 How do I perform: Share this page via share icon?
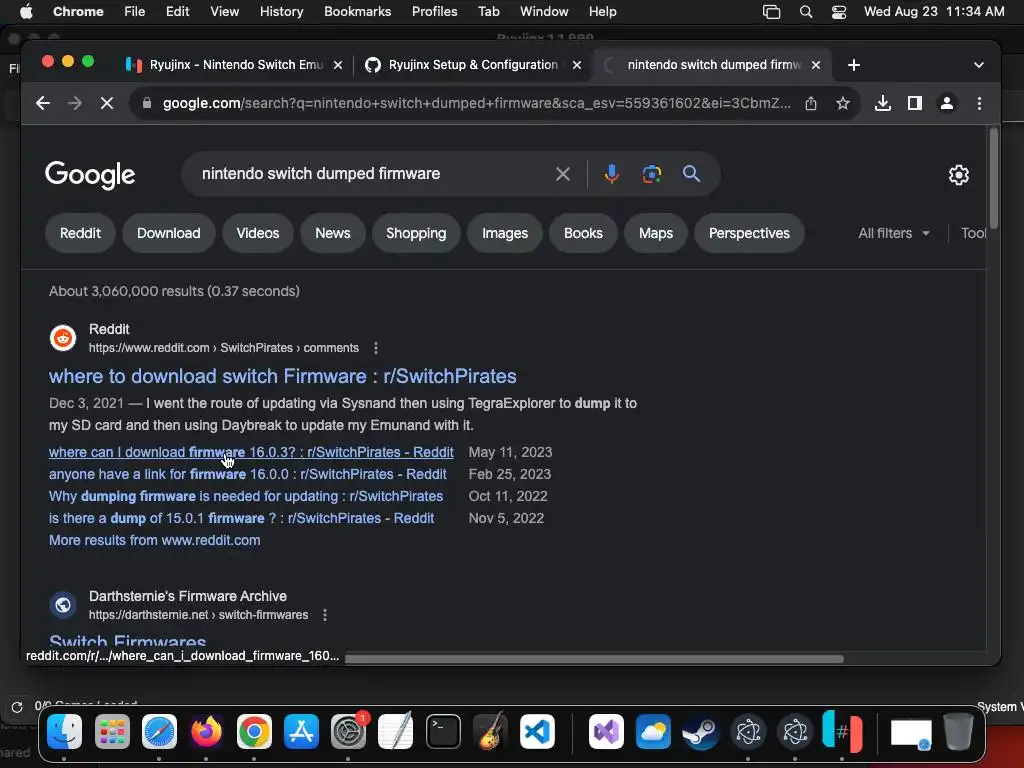click(810, 103)
